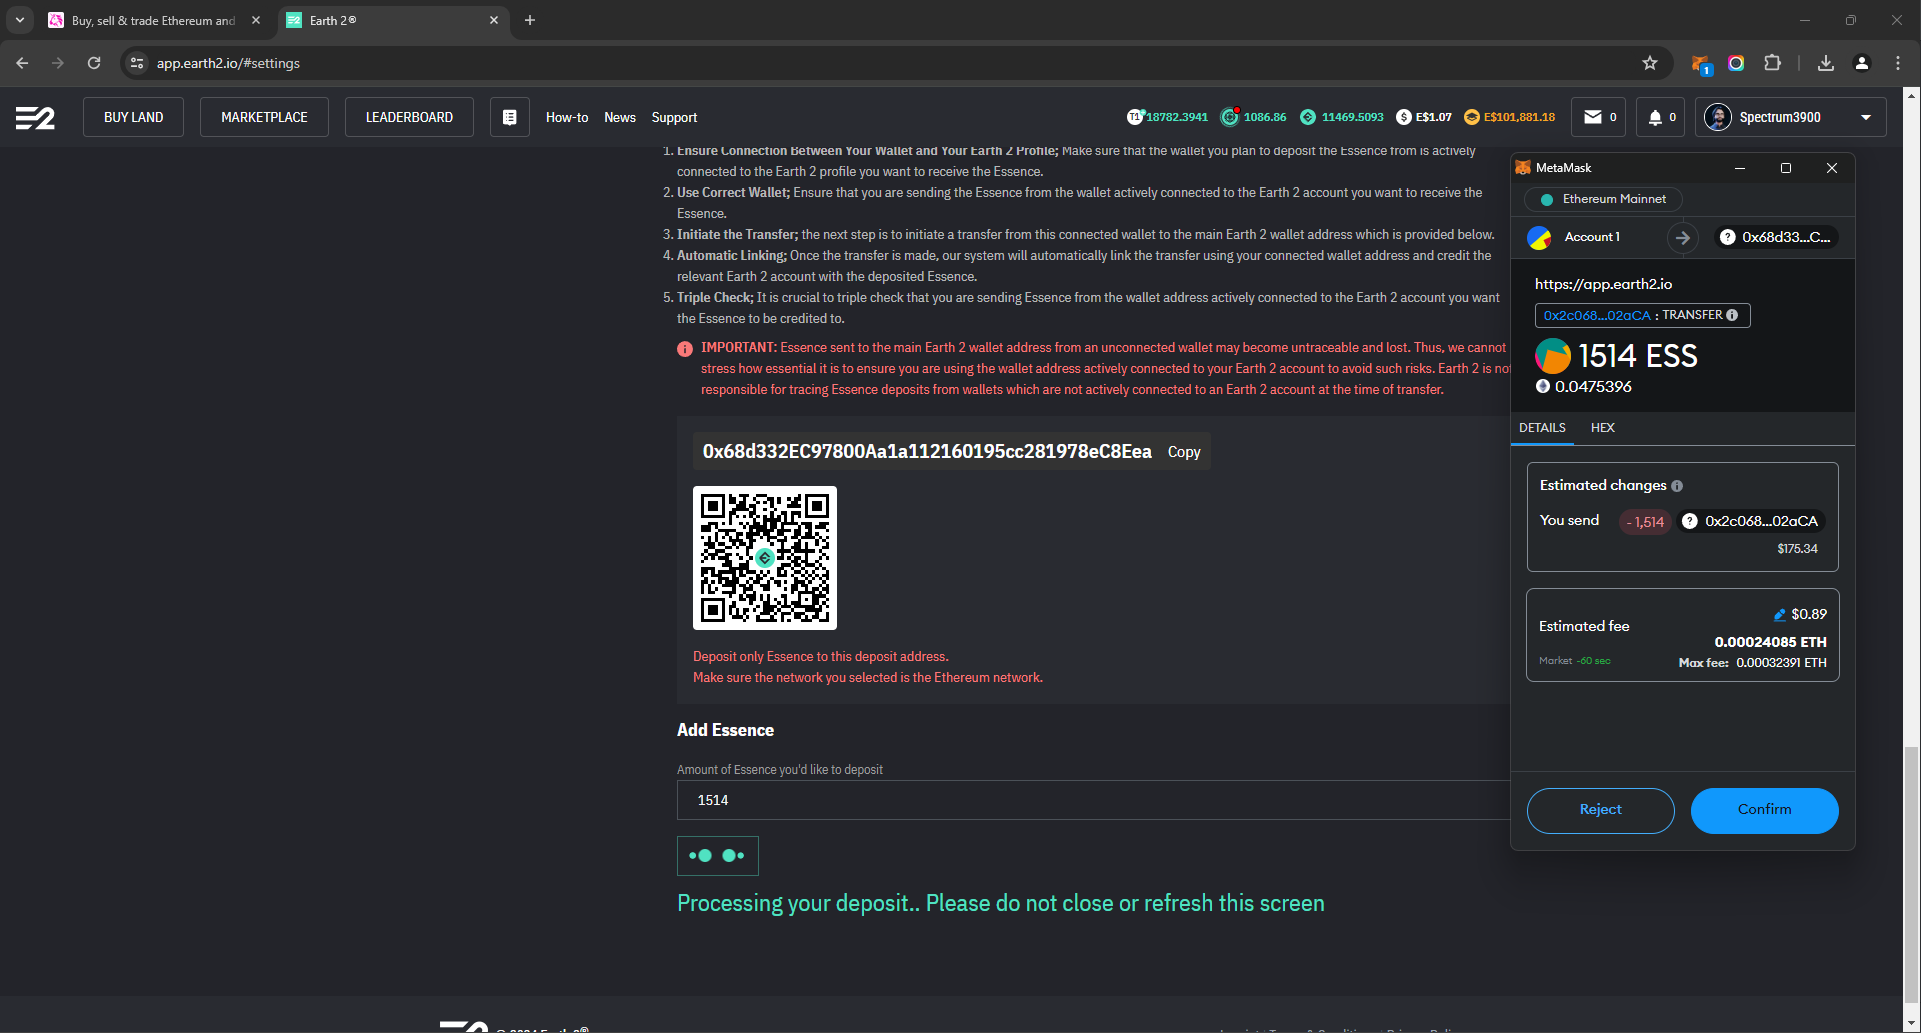
Task: Open the mail messages icon
Action: [x=1593, y=117]
